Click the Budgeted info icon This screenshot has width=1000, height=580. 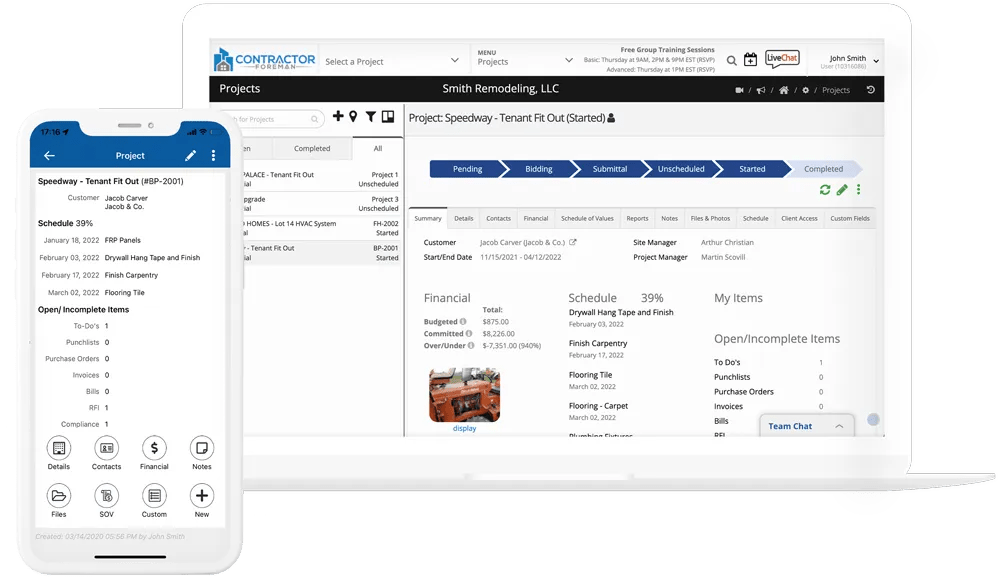(x=463, y=322)
